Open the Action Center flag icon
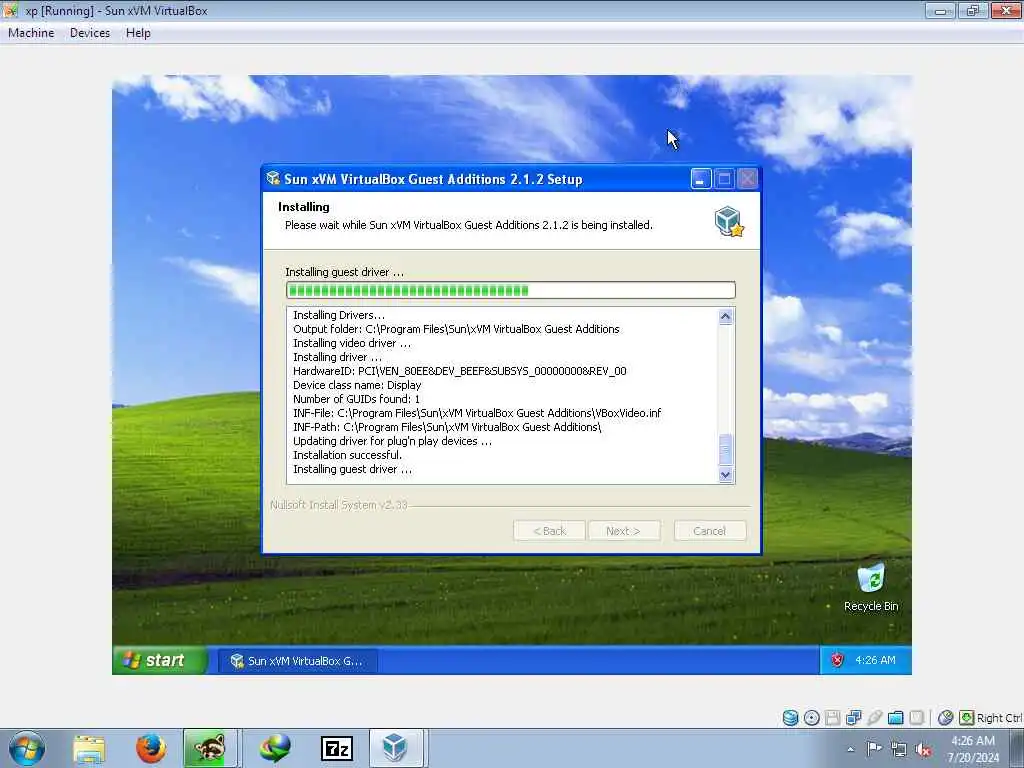This screenshot has width=1024, height=768. pos(874,748)
